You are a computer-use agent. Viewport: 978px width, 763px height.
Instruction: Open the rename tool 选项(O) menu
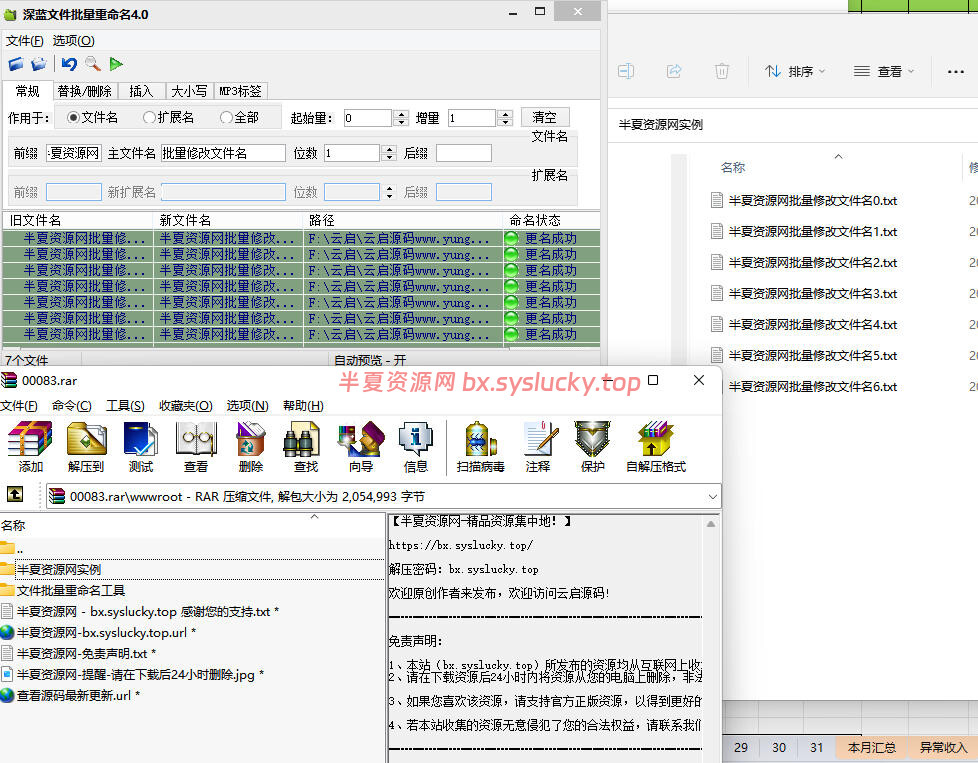tap(74, 41)
